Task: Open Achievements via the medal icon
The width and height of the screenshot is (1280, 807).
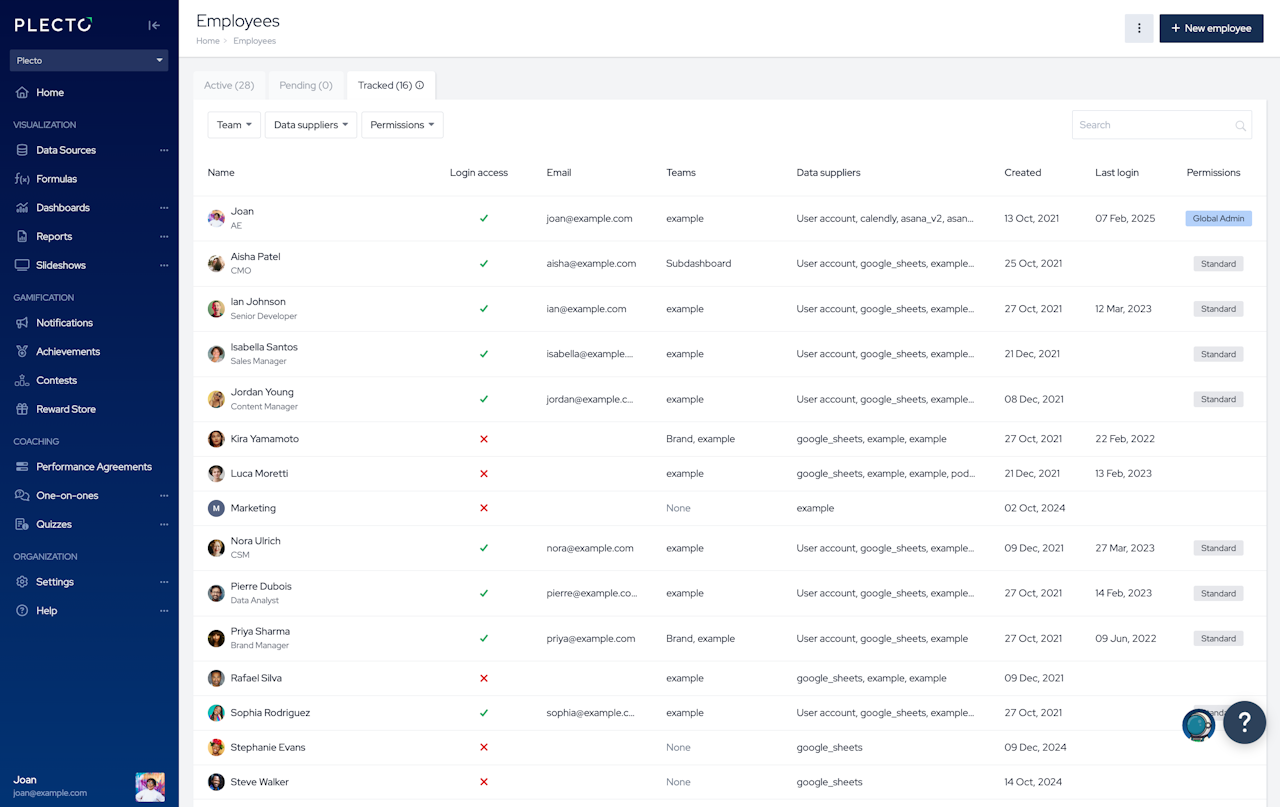Action: click(x=22, y=352)
